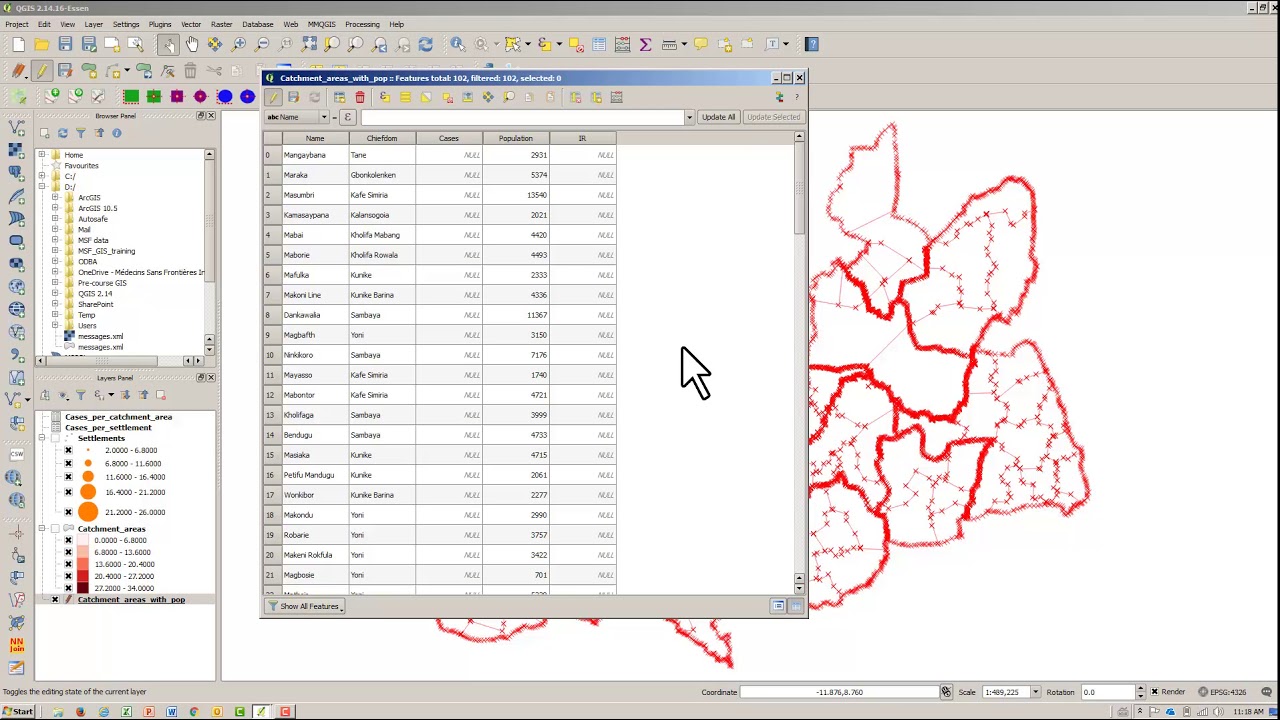
Task: Open the Plugins menu
Action: (x=159, y=24)
